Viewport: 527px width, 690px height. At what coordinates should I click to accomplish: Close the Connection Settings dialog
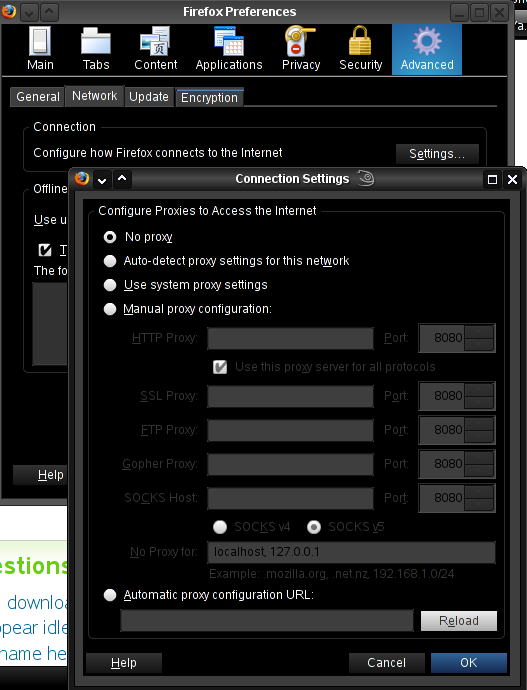(x=512, y=180)
